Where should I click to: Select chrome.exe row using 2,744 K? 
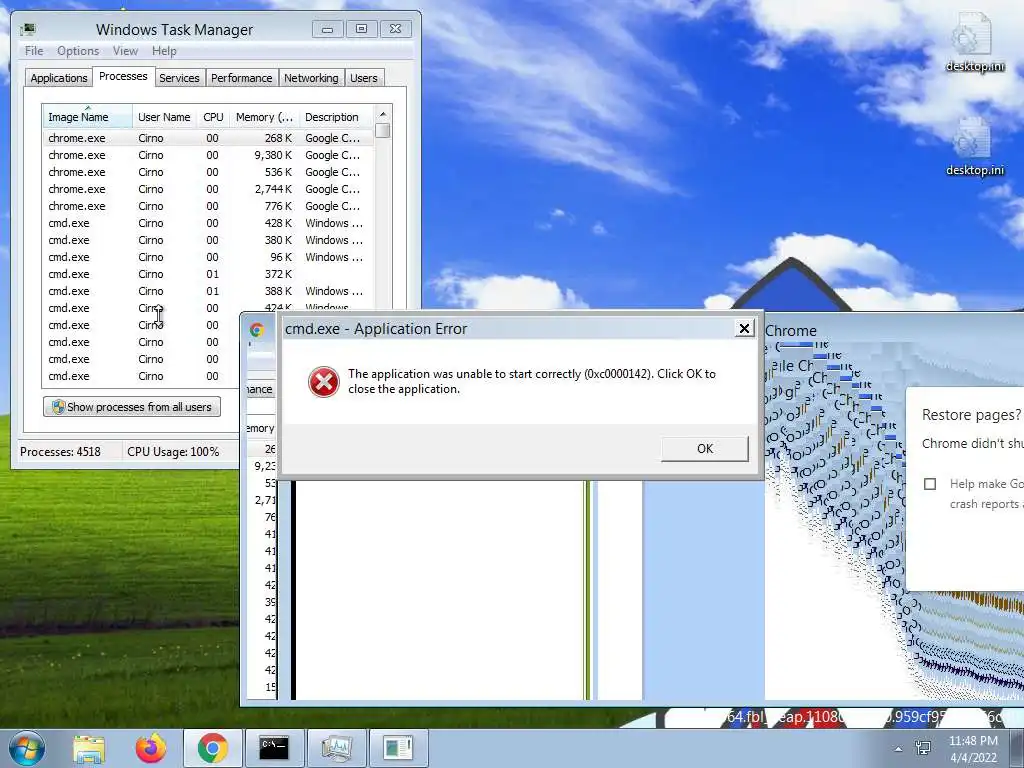(208, 189)
